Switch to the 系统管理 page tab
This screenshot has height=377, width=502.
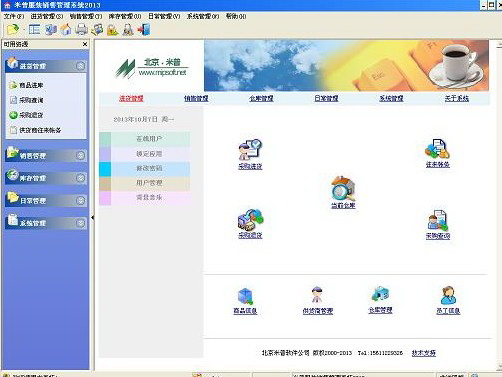pos(391,98)
